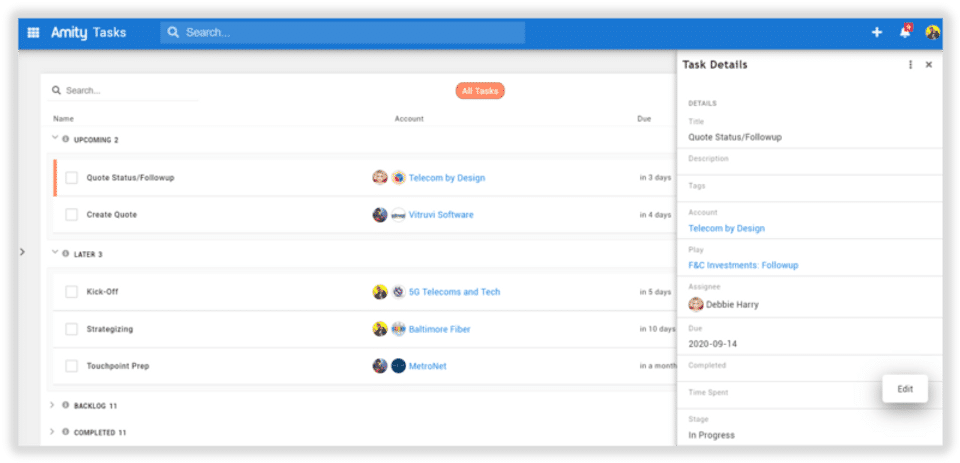This screenshot has width=960, height=463.
Task: Open Telecom by Design link in Task Details
Action: [x=727, y=228]
